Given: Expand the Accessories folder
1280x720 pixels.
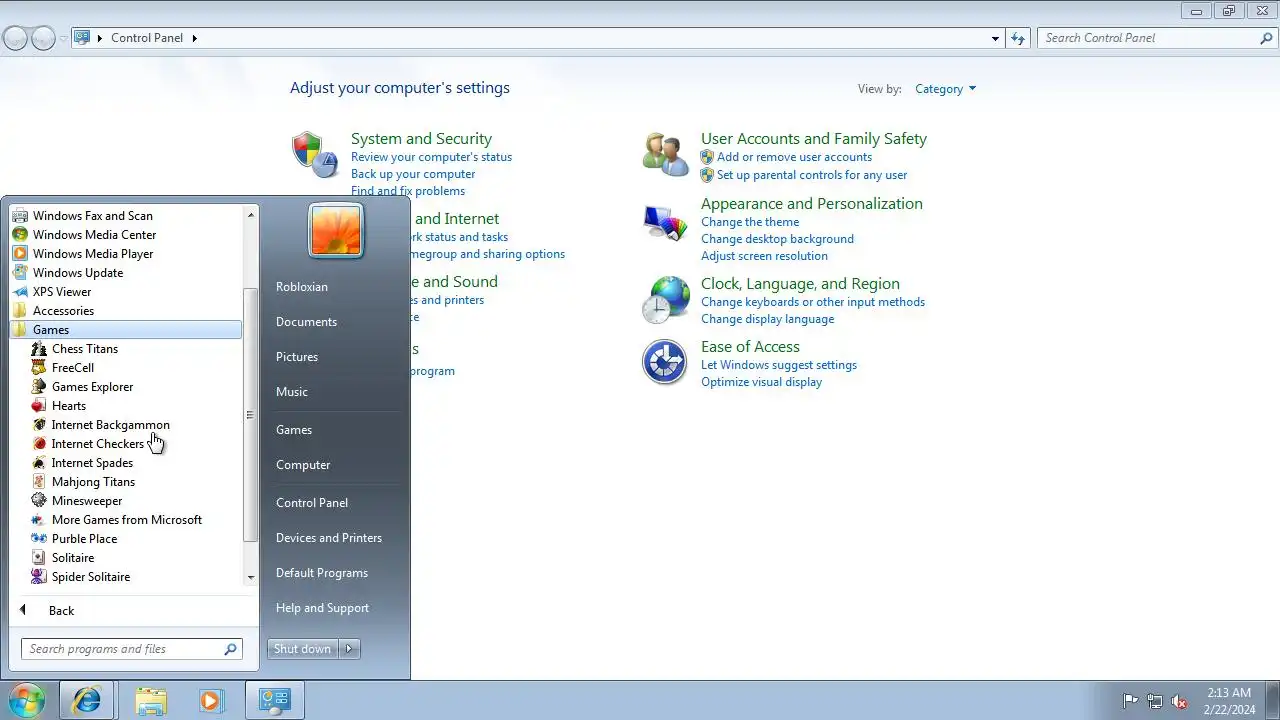Looking at the screenshot, I should (x=126, y=311).
